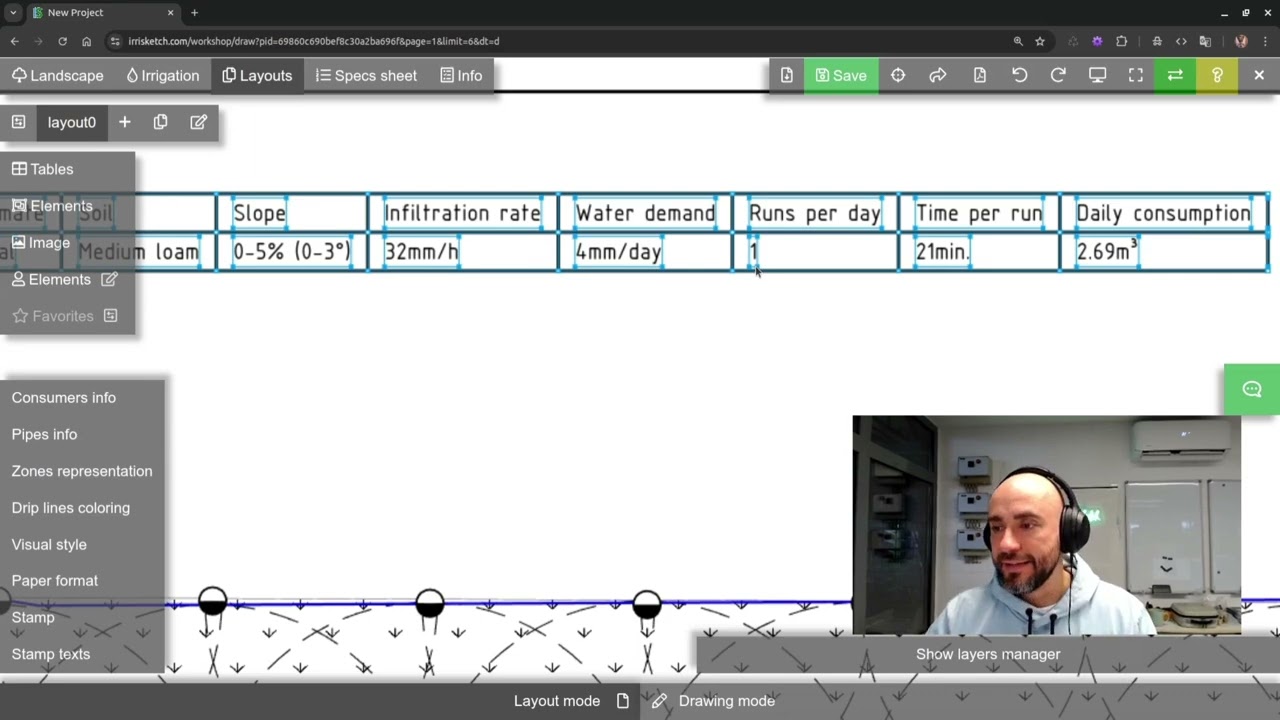The height and width of the screenshot is (720, 1280).
Task: Open Consumers info option
Action: tap(64, 397)
